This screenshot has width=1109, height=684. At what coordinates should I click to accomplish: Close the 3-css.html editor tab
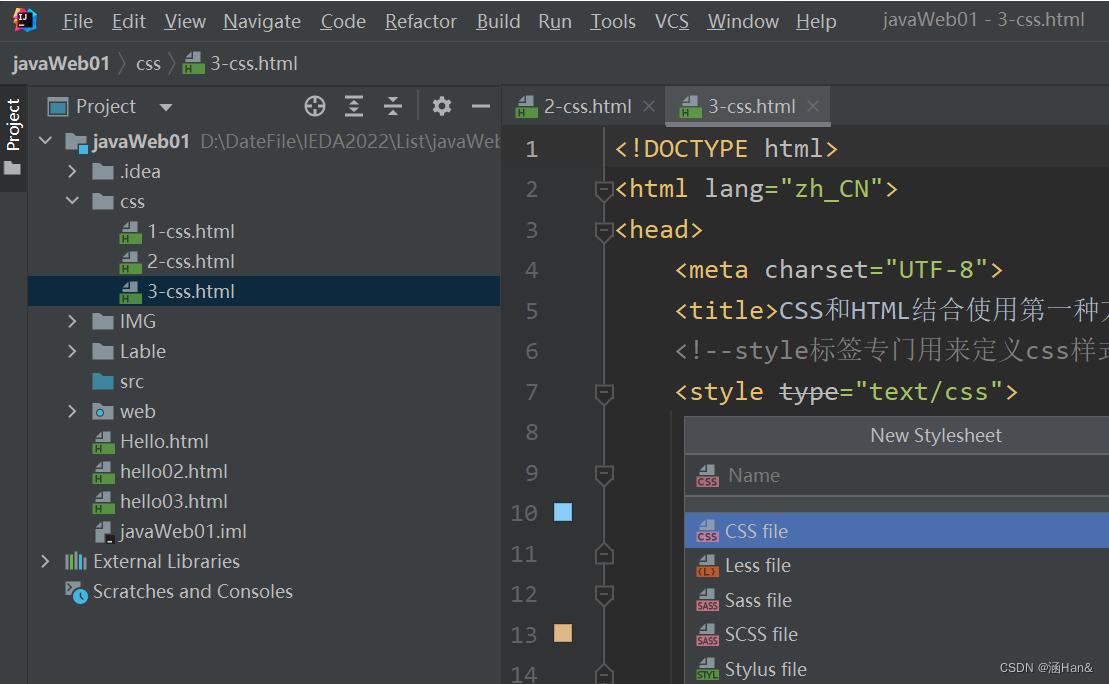click(x=813, y=106)
